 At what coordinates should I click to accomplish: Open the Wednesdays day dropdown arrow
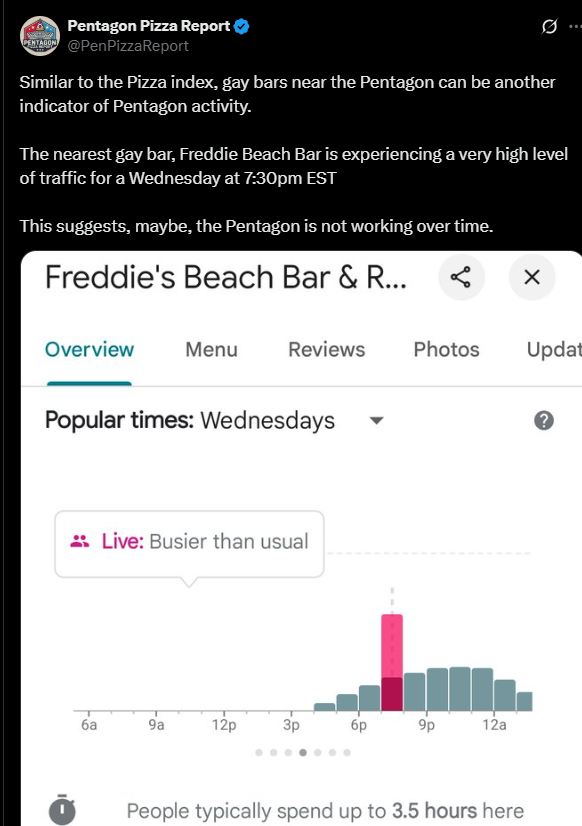(x=376, y=420)
